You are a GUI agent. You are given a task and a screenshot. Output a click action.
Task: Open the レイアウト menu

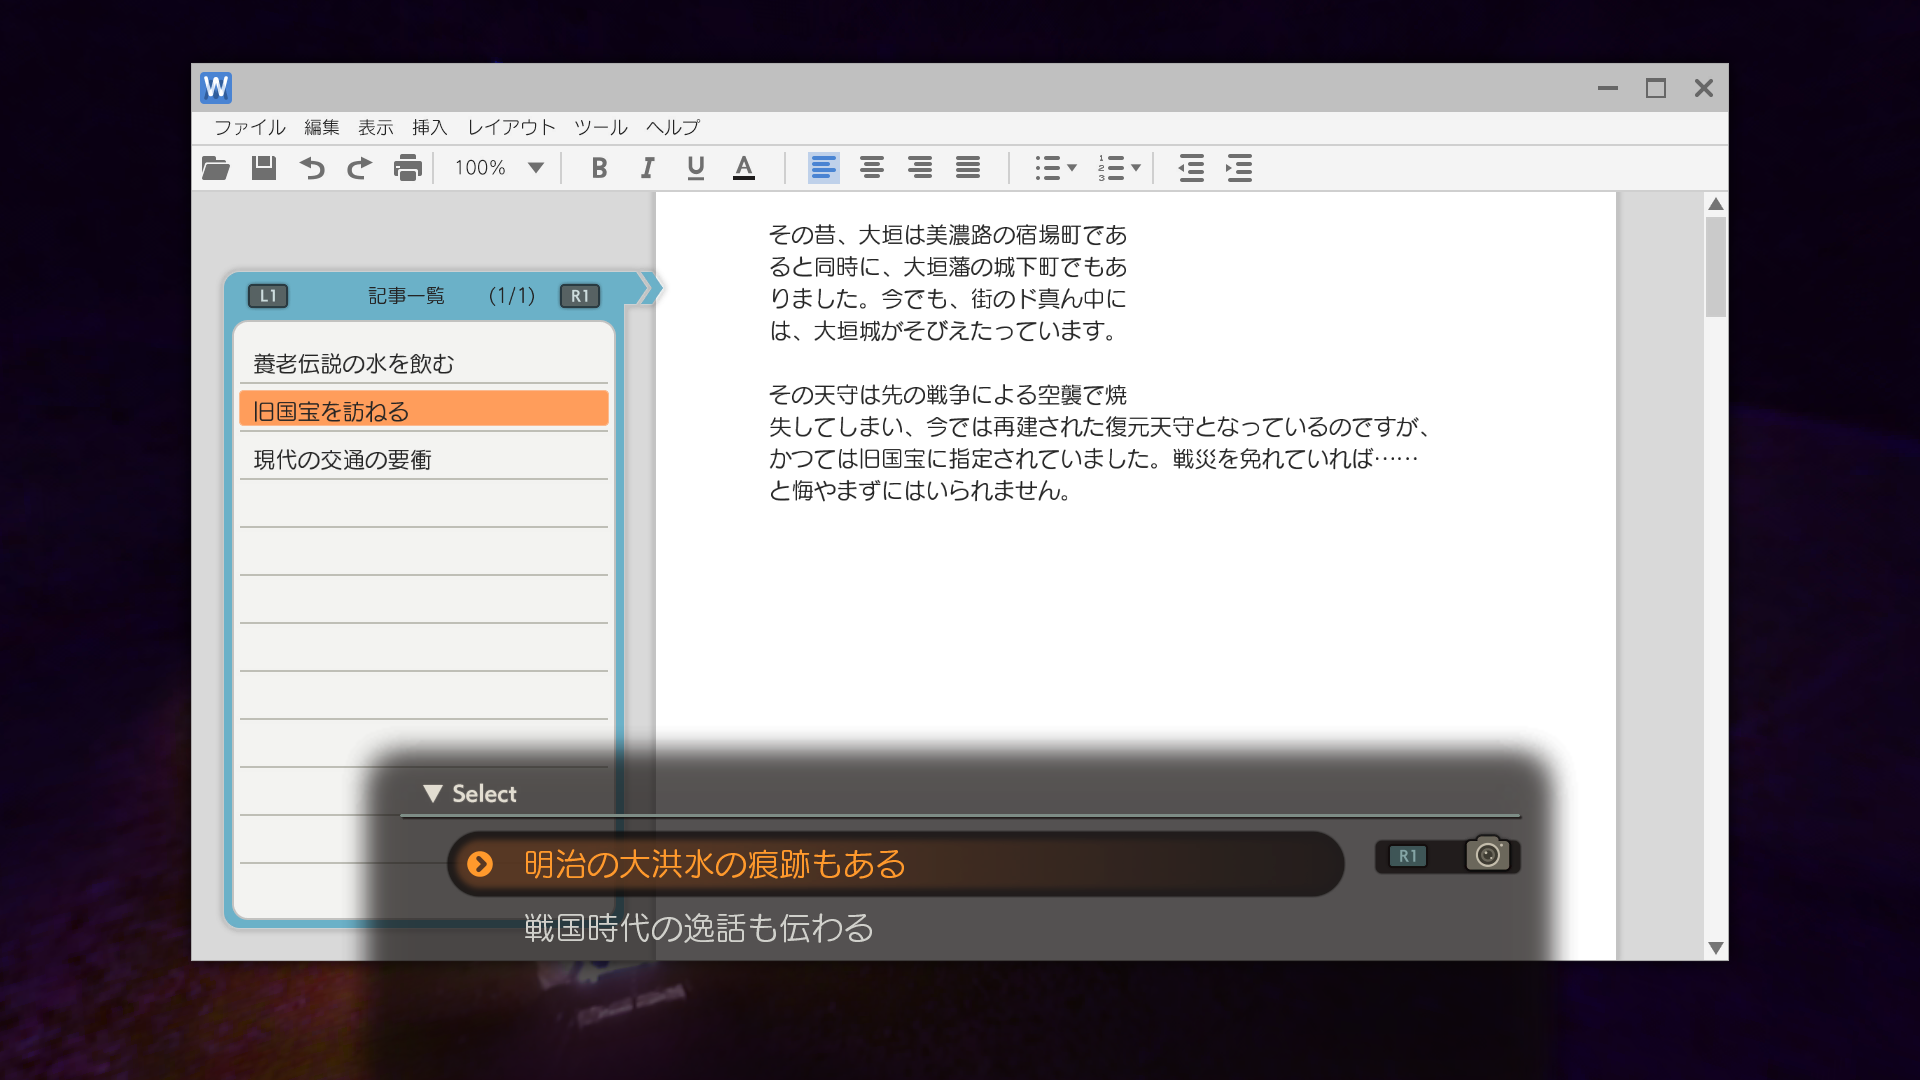[x=511, y=127]
